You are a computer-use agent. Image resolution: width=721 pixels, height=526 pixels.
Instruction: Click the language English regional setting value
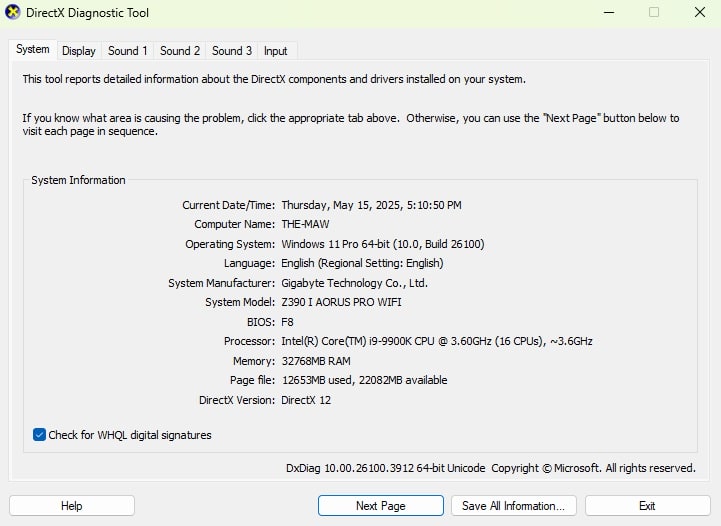pos(362,263)
